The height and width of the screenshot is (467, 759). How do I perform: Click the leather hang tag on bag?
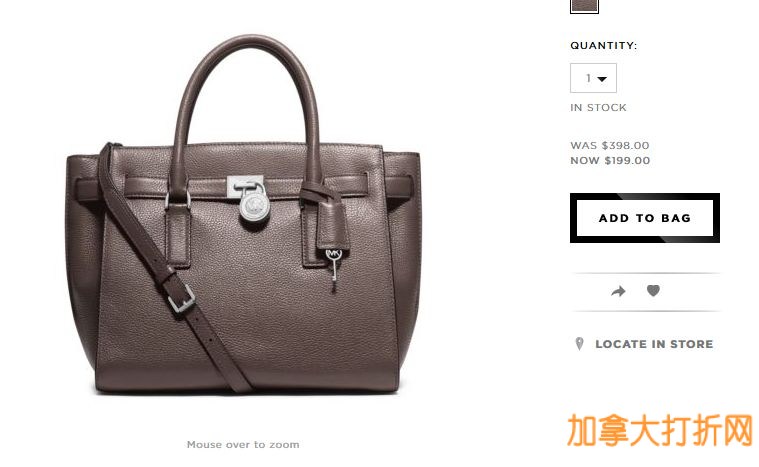coord(333,226)
